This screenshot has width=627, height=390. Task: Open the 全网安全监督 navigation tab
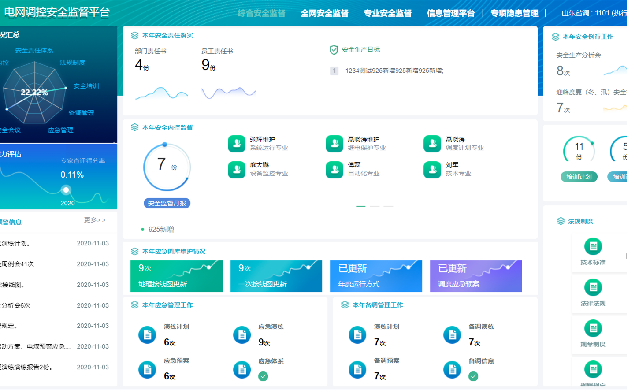324,13
